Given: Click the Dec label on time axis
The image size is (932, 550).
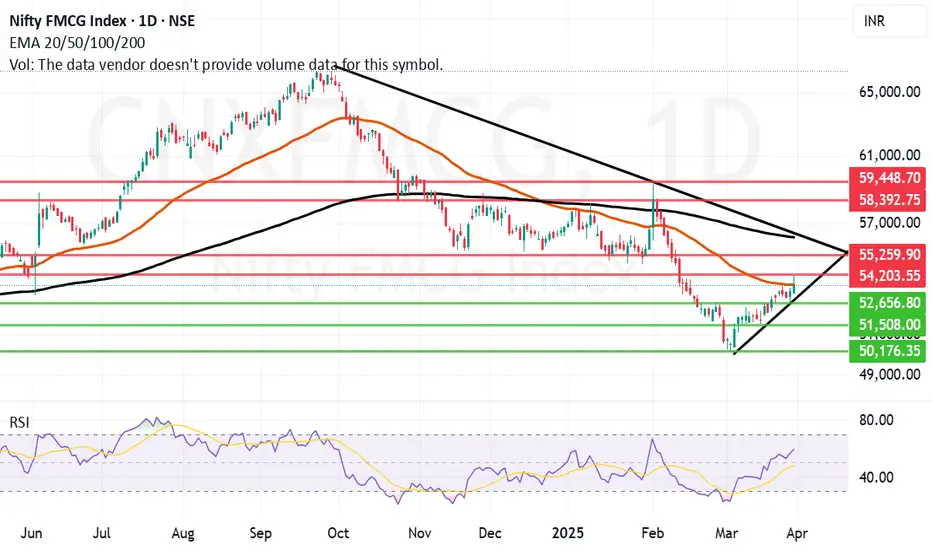Looking at the screenshot, I should (490, 533).
